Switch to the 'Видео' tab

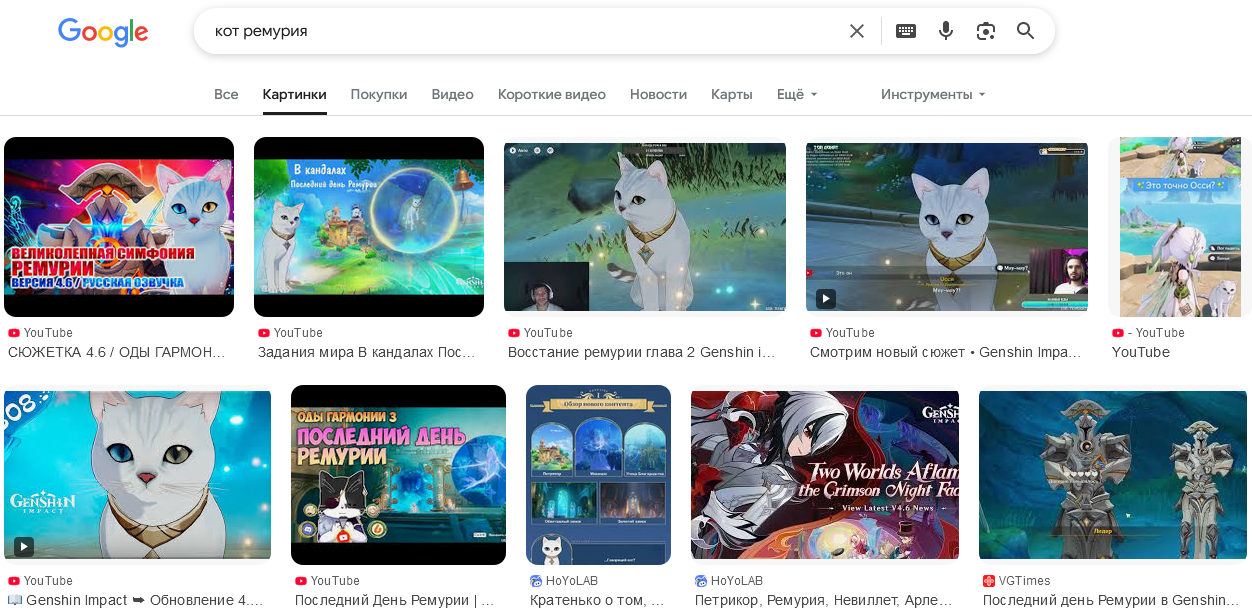coord(453,94)
